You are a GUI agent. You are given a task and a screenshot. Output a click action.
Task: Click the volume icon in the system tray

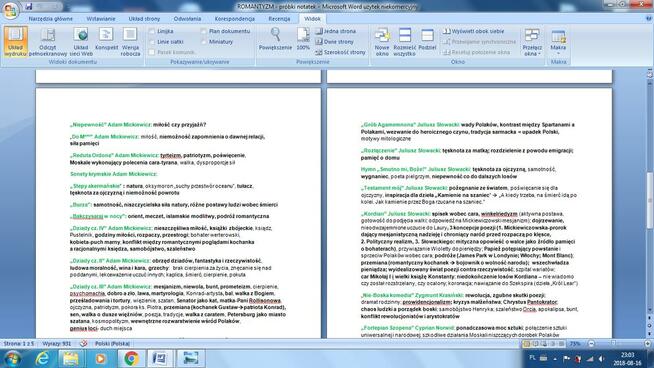click(x=601, y=358)
